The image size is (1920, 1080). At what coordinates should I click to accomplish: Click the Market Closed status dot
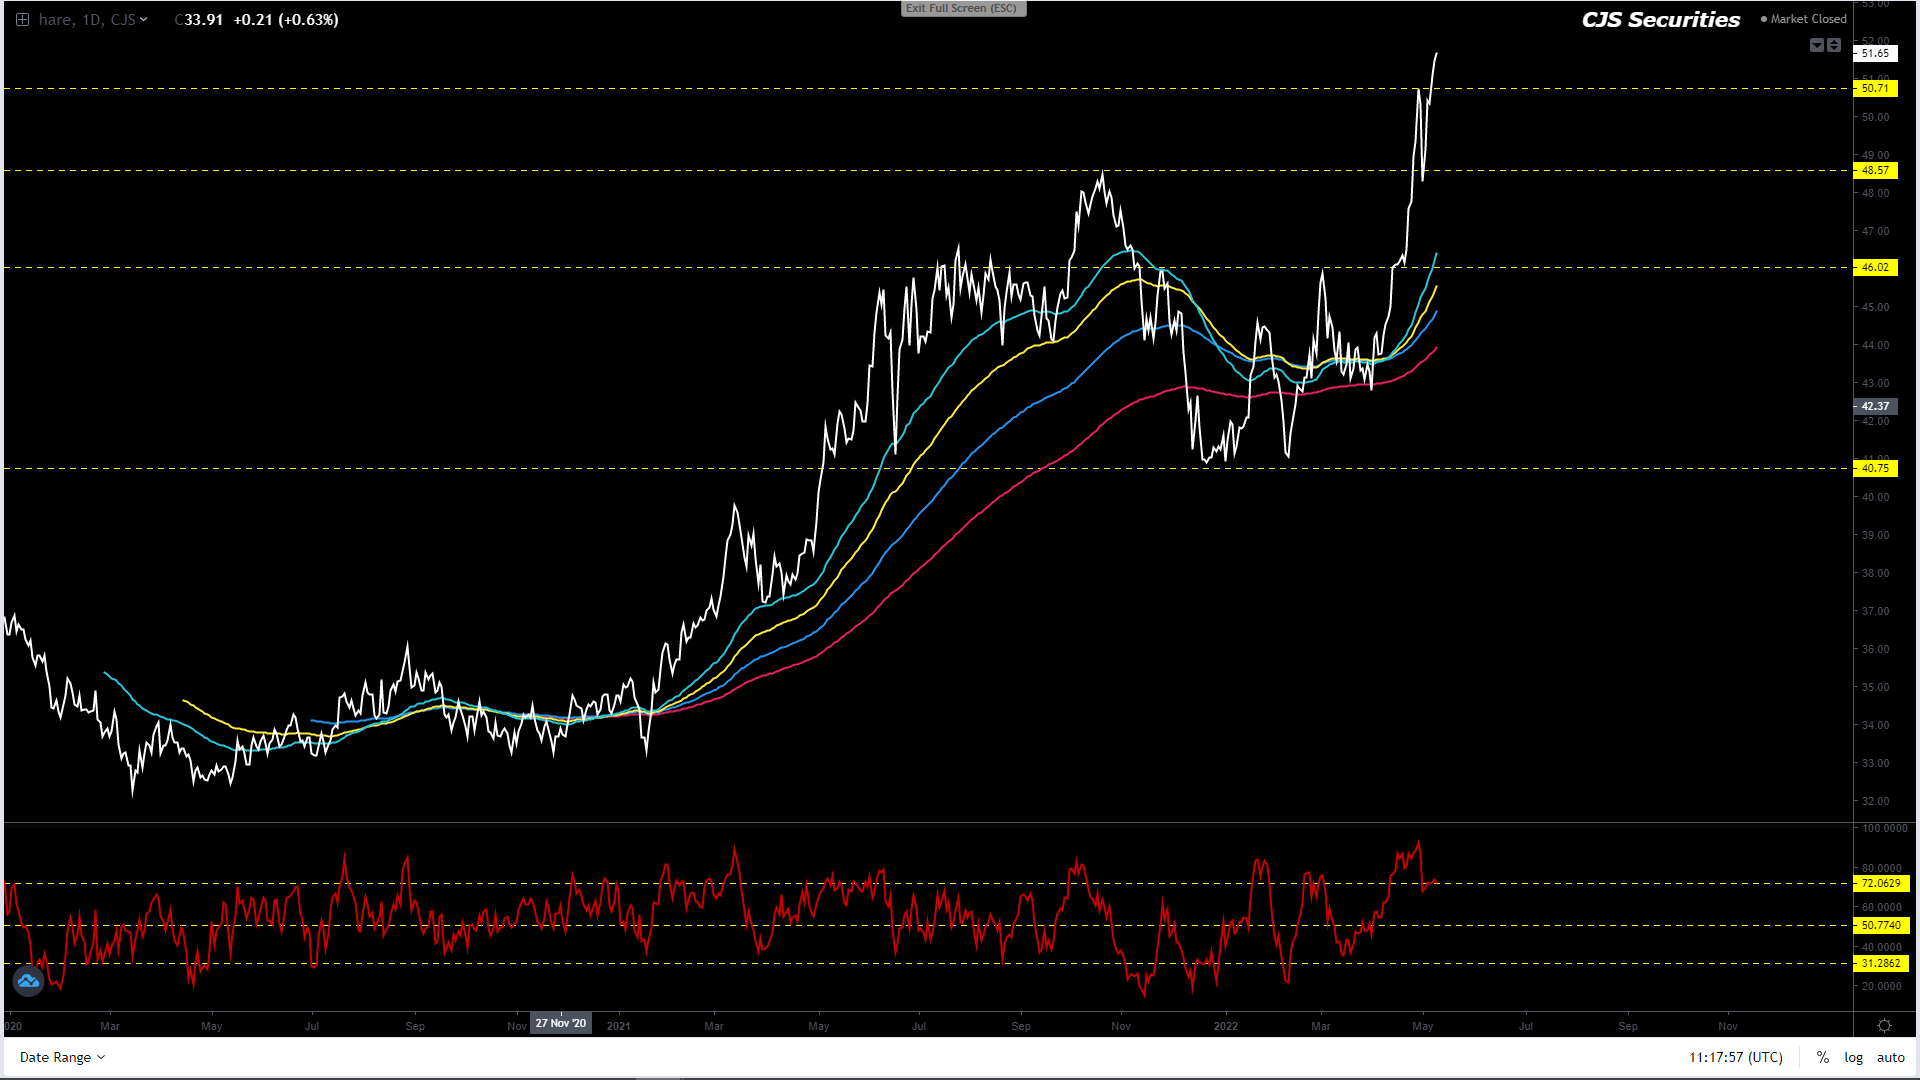1764,19
